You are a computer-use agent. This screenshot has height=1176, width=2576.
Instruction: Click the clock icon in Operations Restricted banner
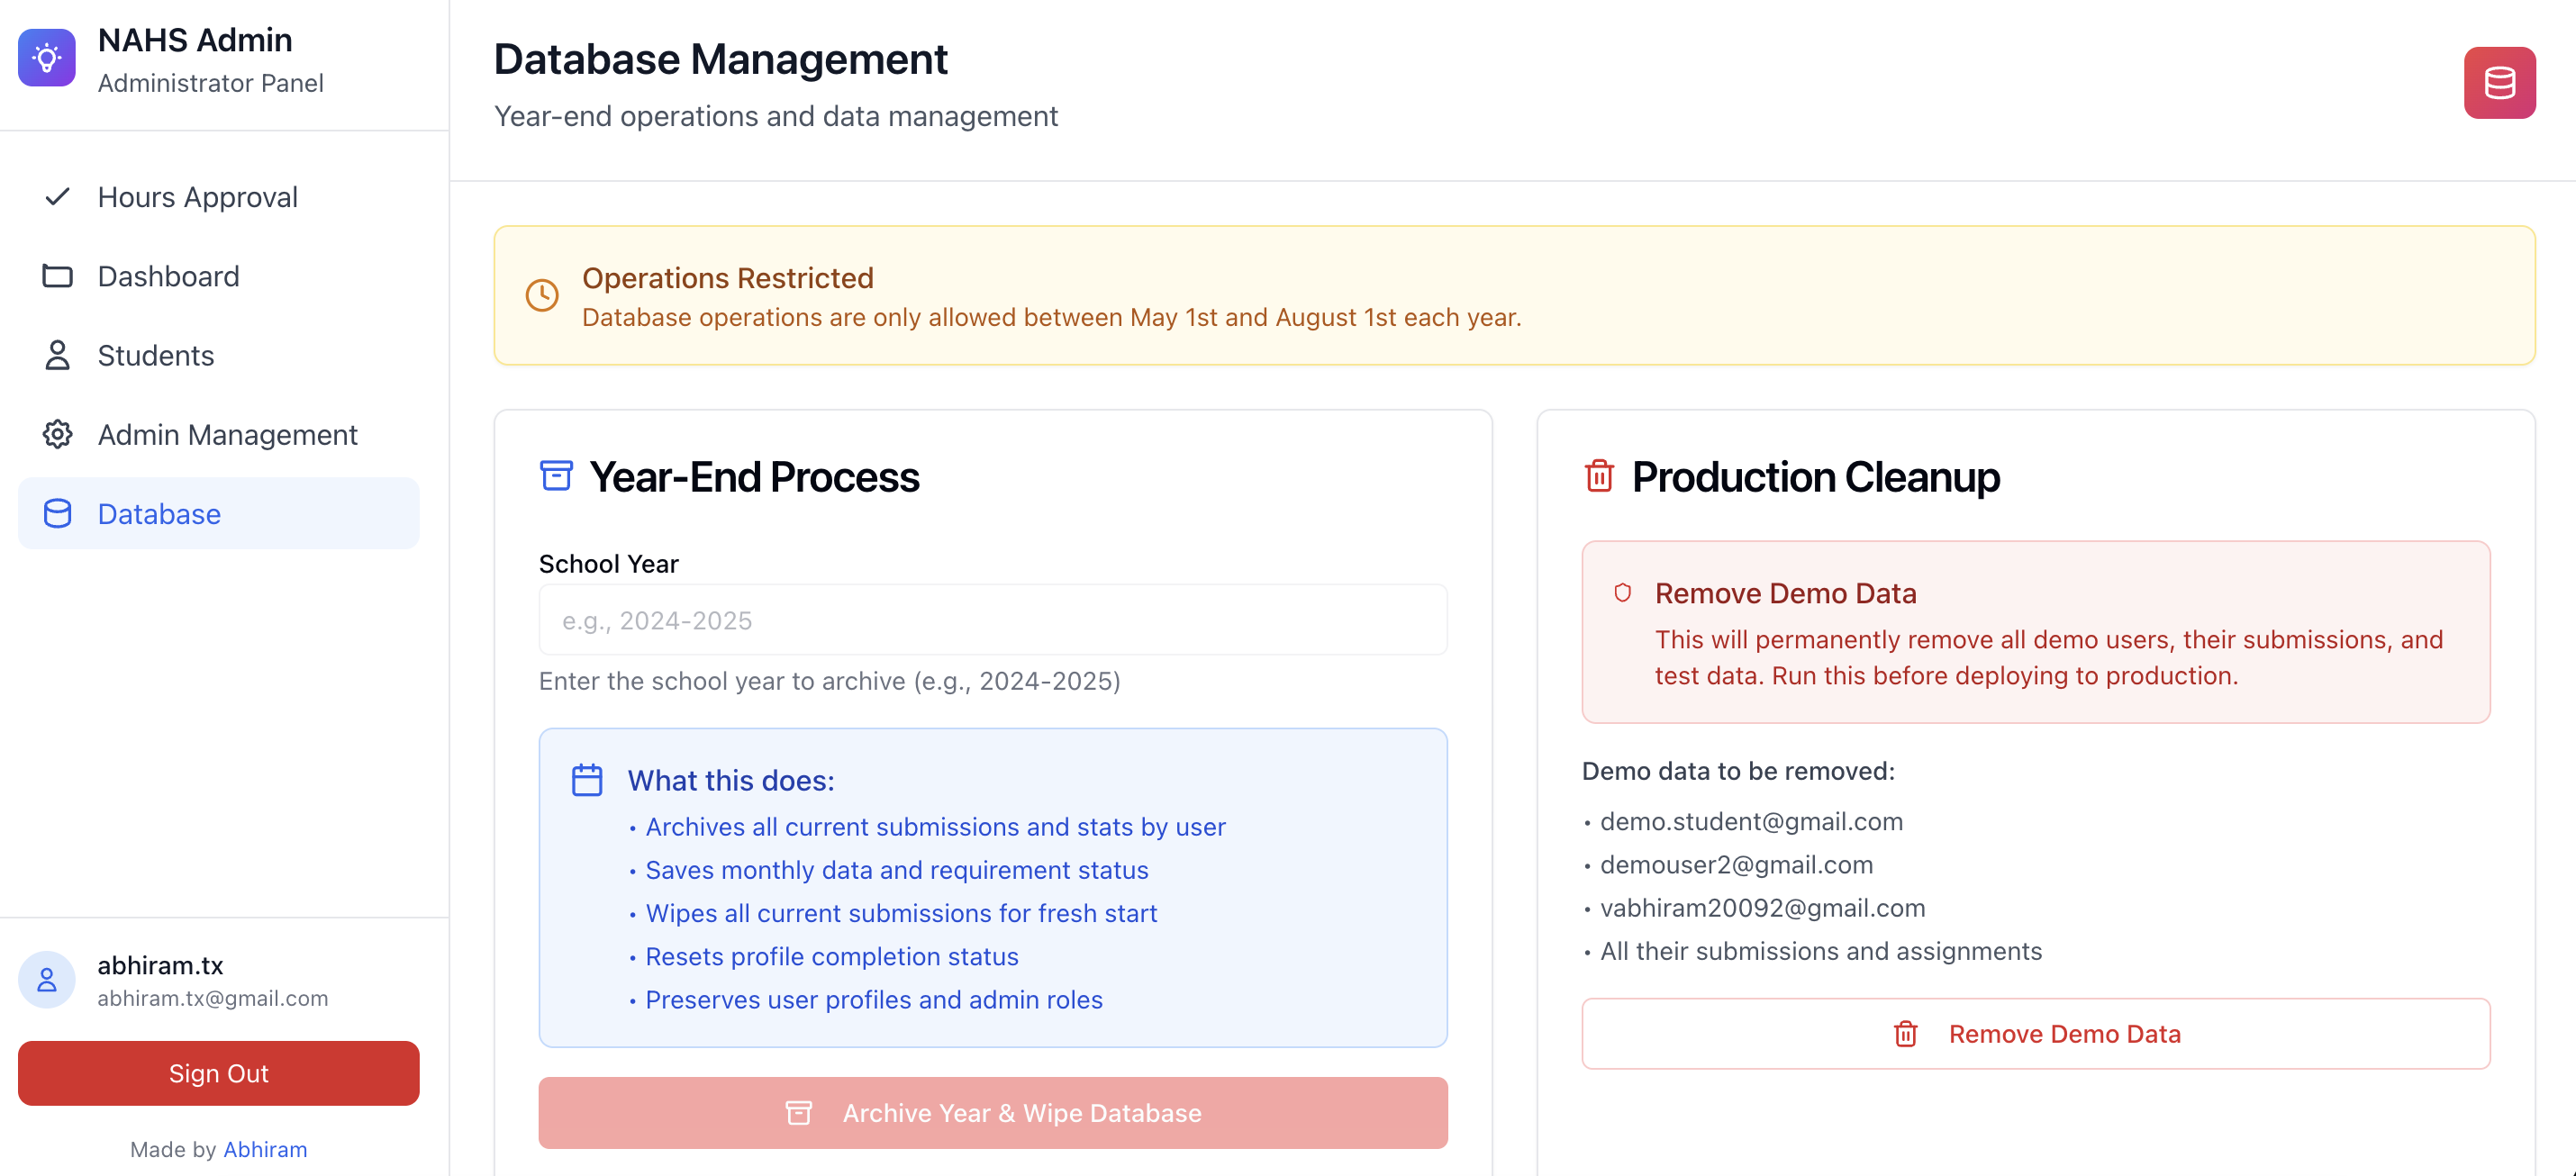(542, 295)
